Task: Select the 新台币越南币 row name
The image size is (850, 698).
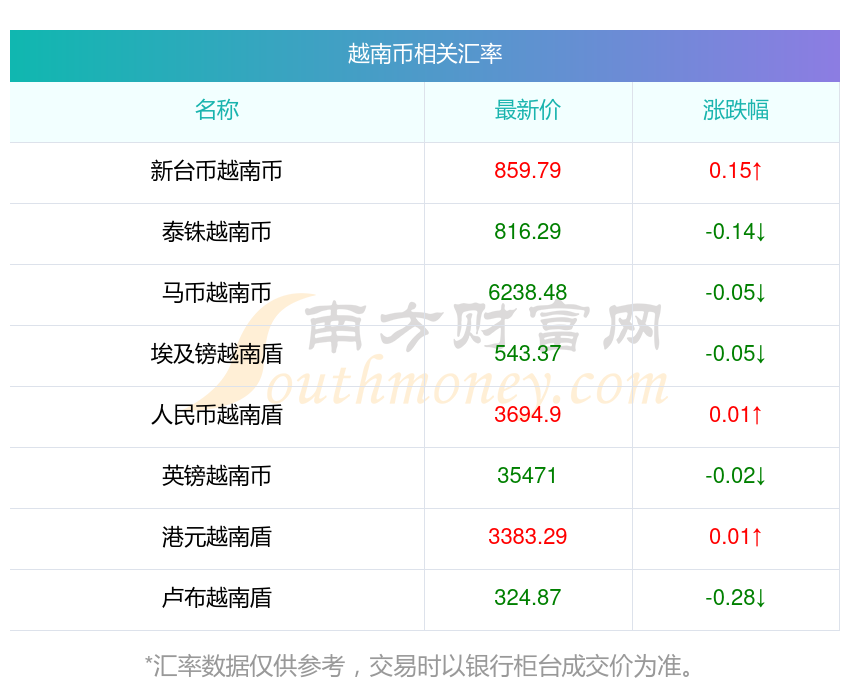Action: 217,171
